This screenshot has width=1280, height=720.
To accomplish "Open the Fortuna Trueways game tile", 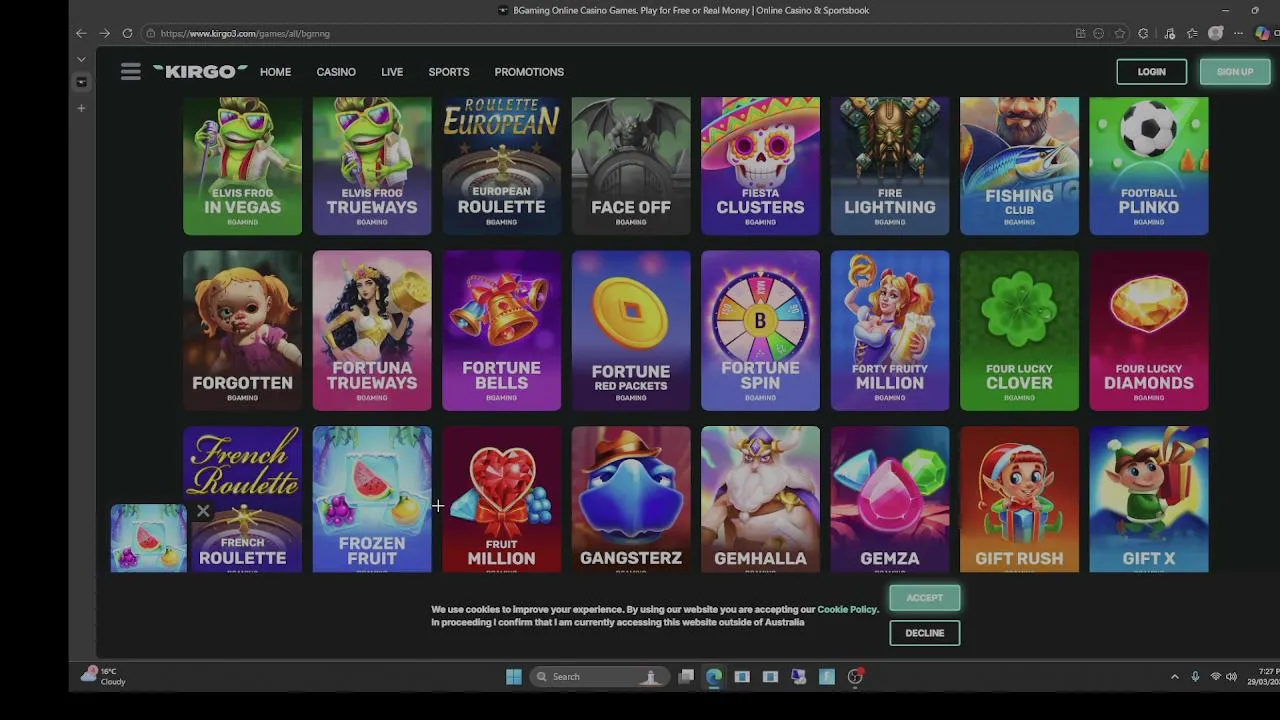I will click(x=372, y=331).
